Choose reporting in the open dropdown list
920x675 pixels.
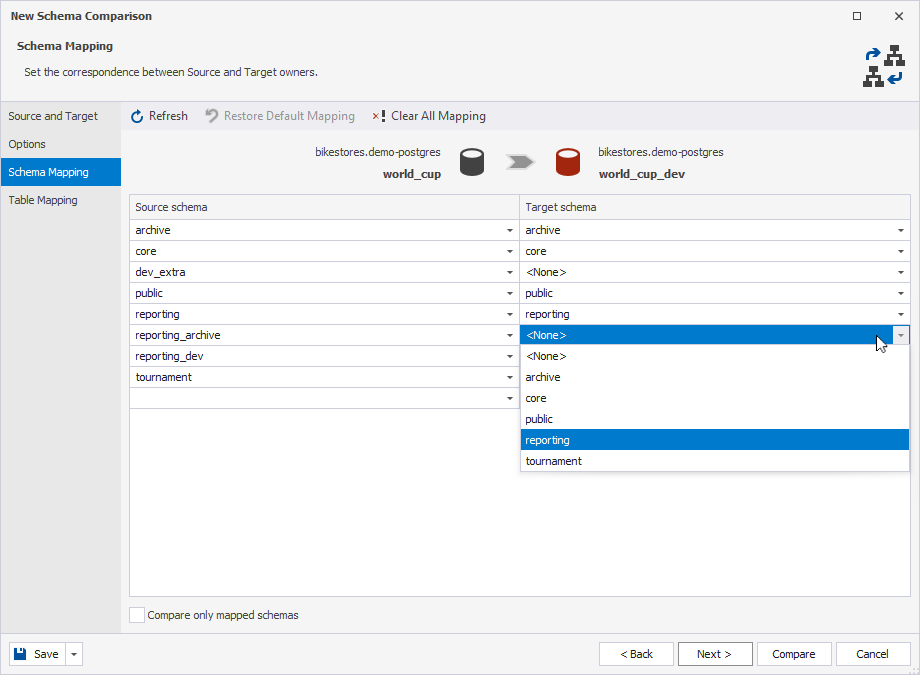tap(715, 440)
